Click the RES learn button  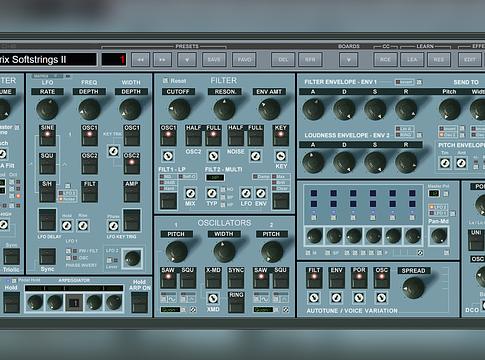click(439, 60)
